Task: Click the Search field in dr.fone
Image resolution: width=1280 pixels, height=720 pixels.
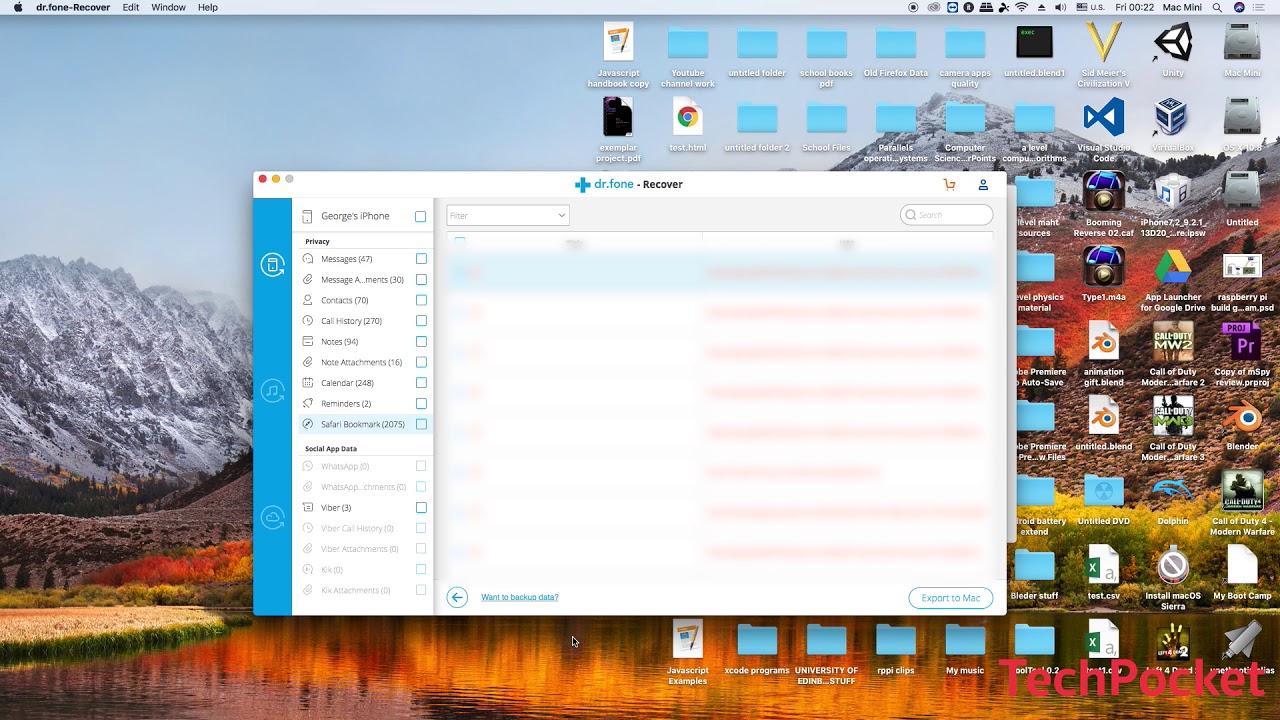Action: tap(946, 215)
